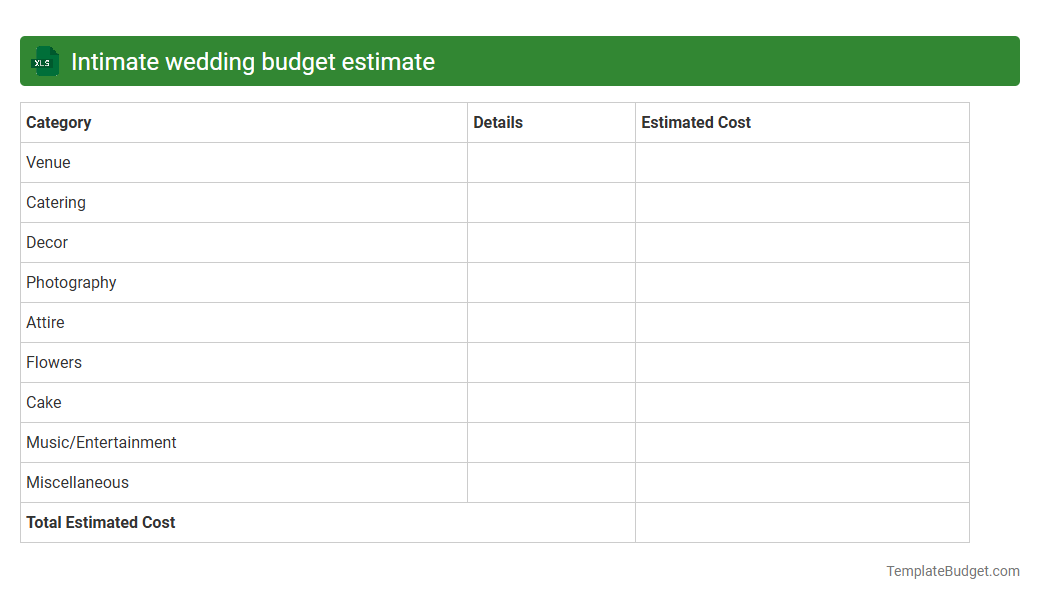Click the Flowers row label
1040x600 pixels.
[x=53, y=362]
